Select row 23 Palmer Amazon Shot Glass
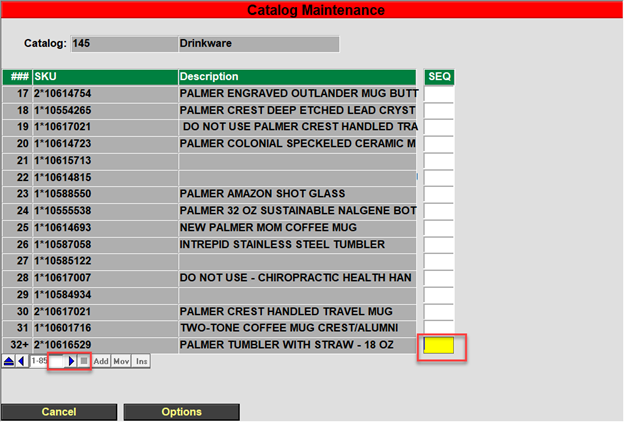This screenshot has height=422, width=624. [x=296, y=194]
